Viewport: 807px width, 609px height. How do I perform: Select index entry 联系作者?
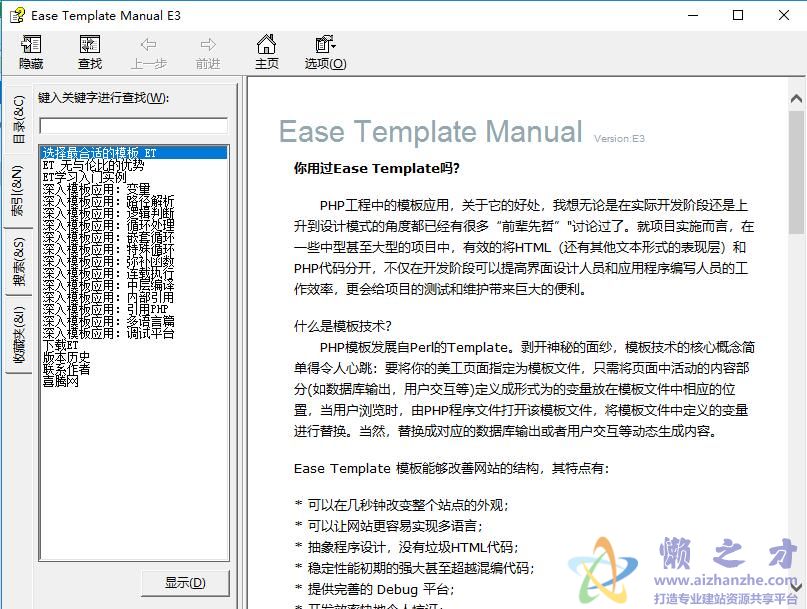click(x=66, y=369)
